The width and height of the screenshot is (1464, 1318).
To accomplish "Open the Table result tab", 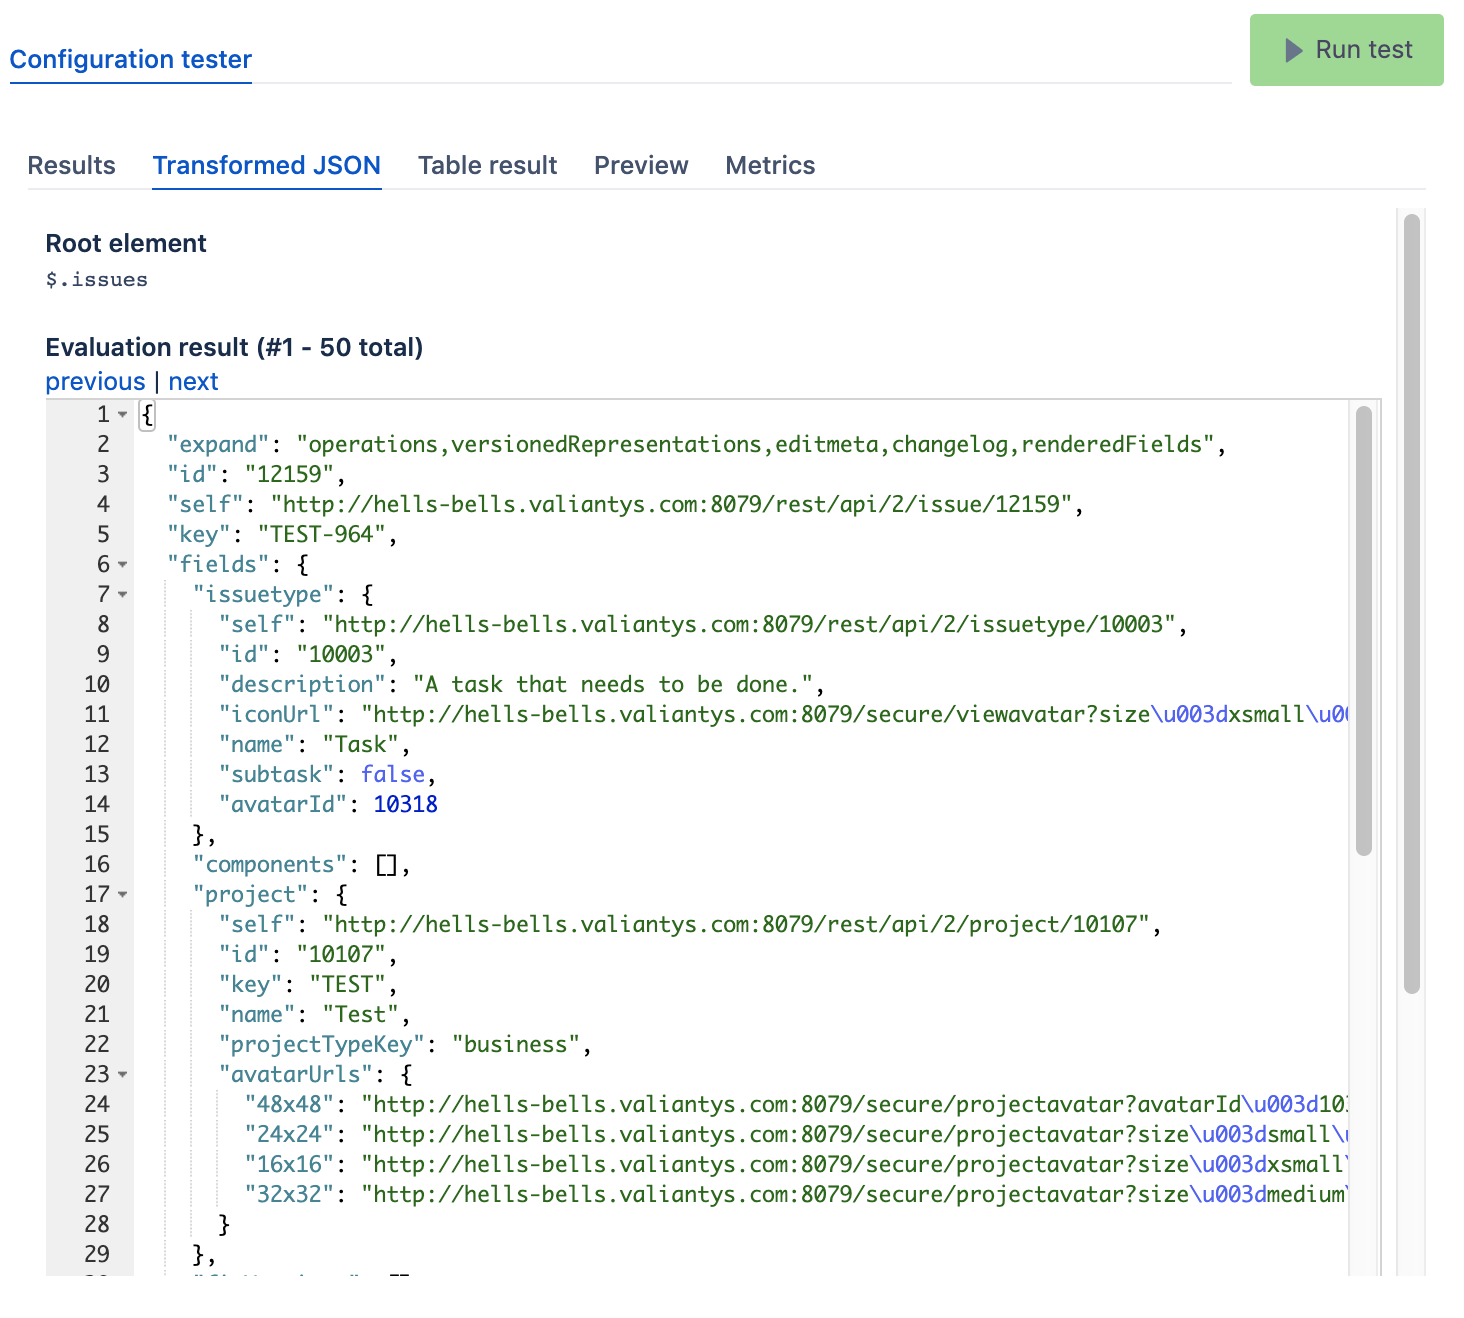I will (x=487, y=166).
